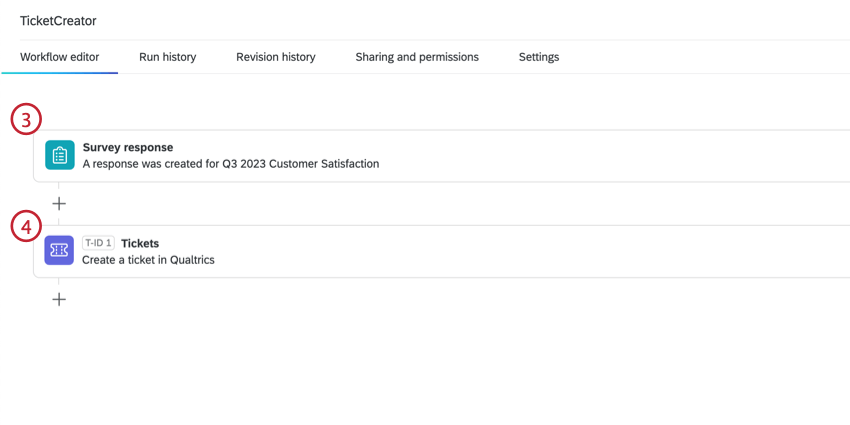This screenshot has height=425, width=850.
Task: Click the step 4 circle marker
Action: point(26,227)
